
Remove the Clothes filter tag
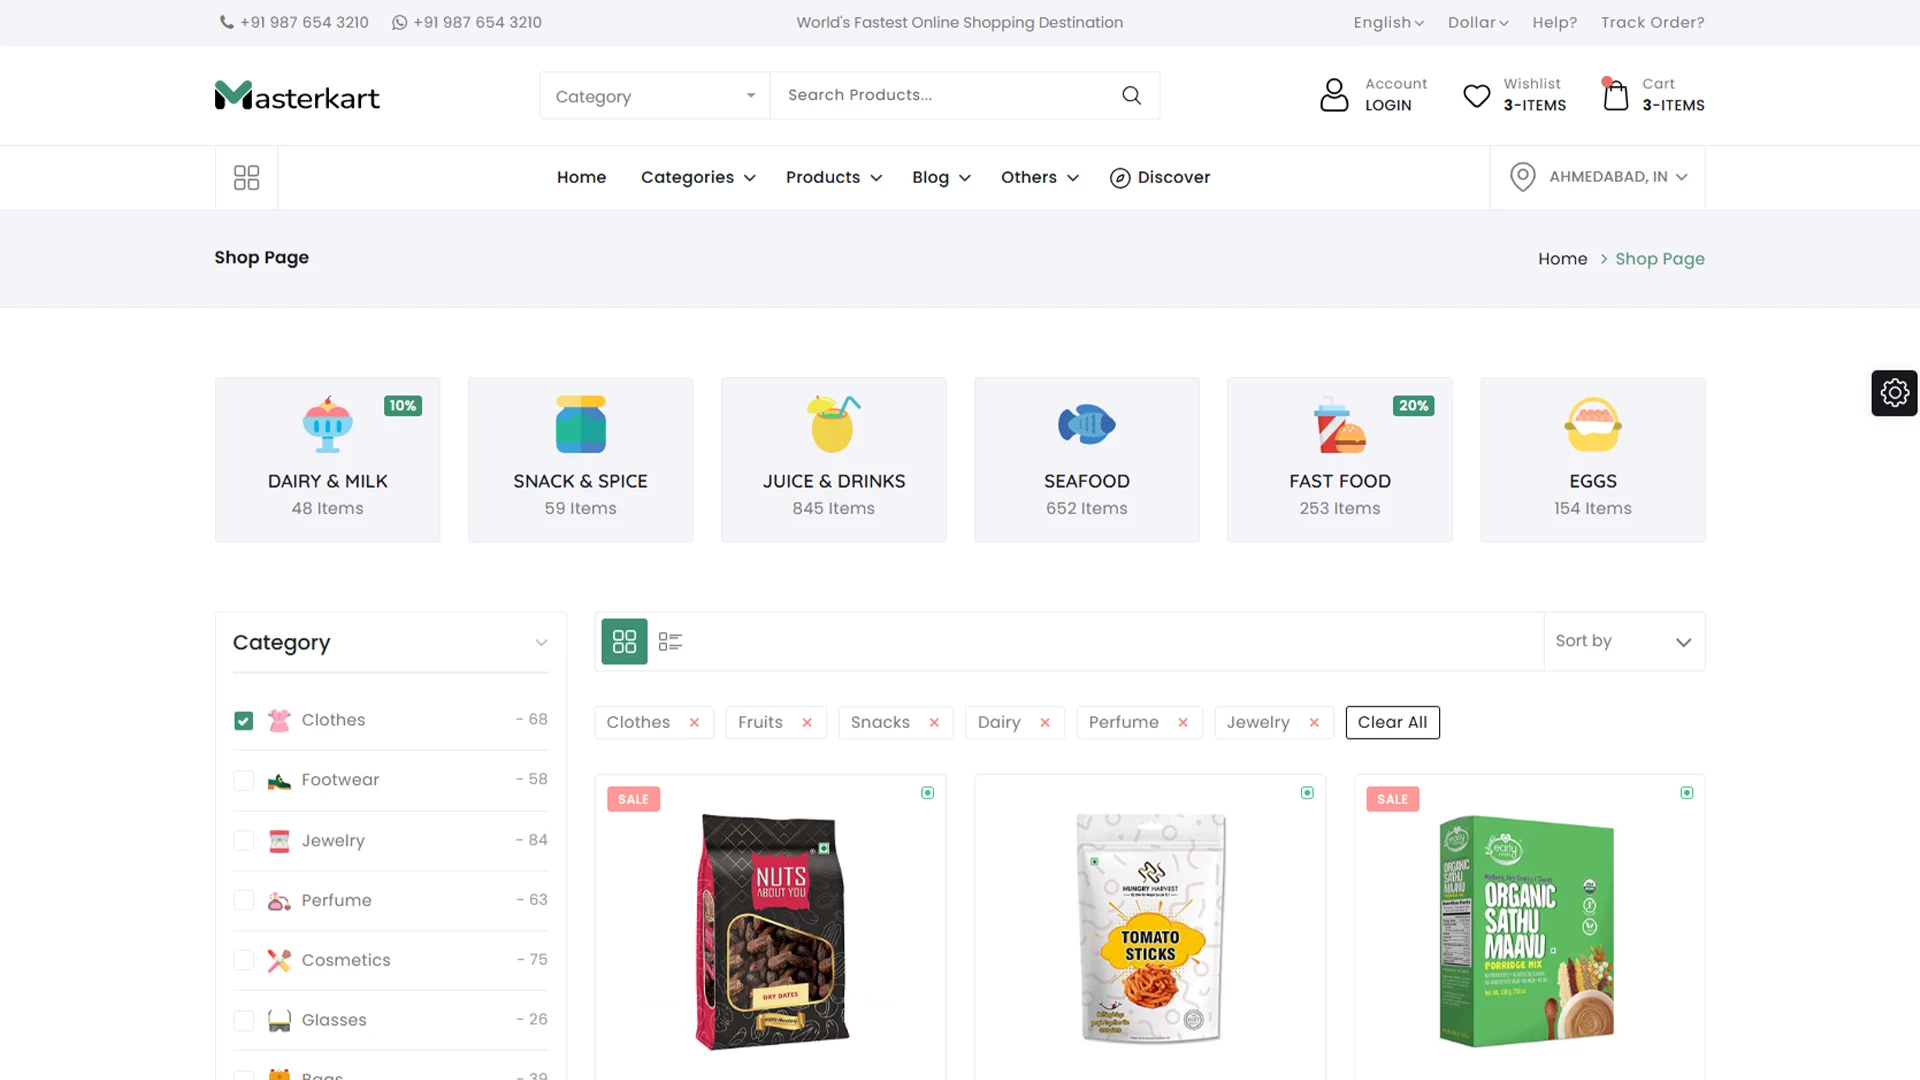[694, 723]
